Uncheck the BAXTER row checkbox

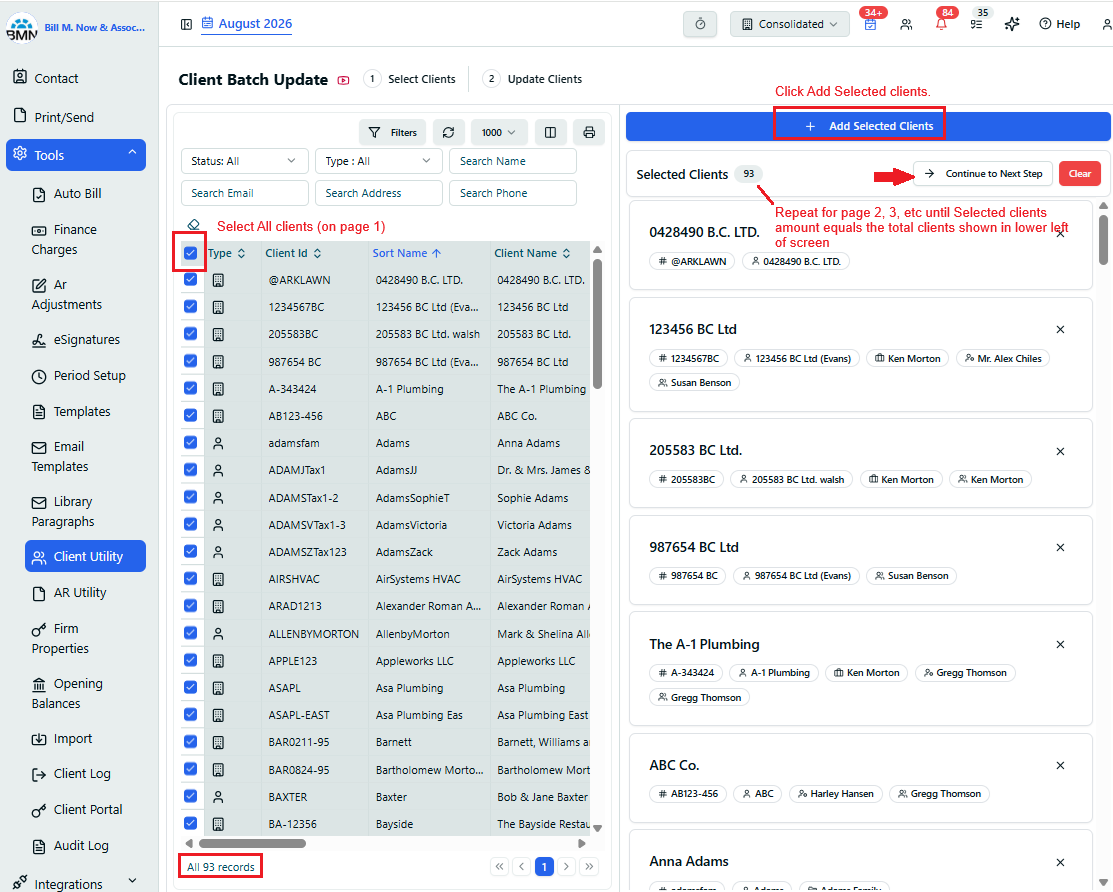click(x=190, y=796)
